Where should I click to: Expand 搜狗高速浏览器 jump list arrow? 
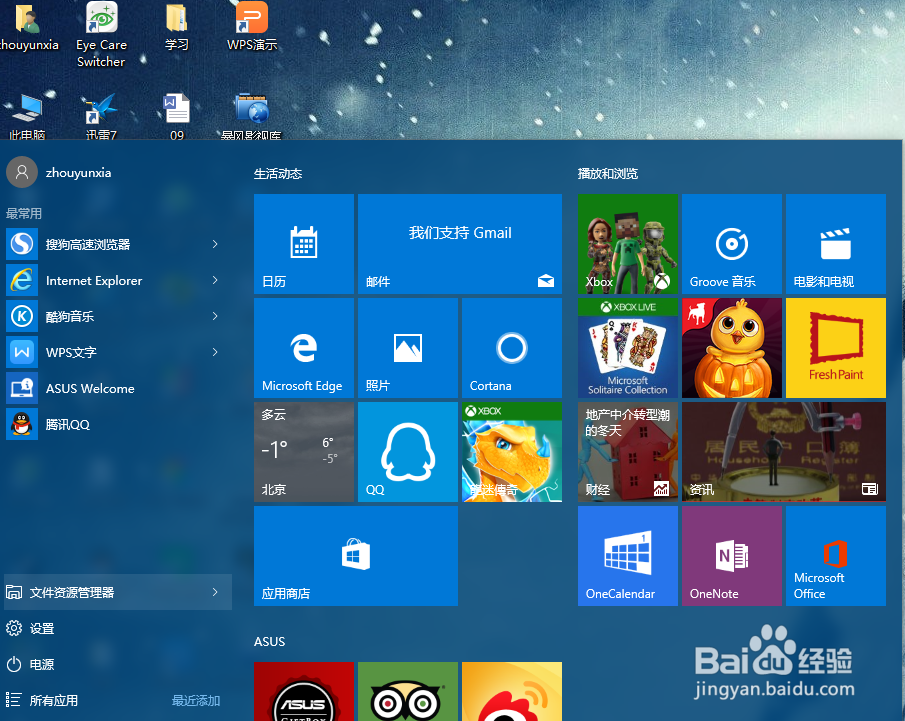click(215, 244)
